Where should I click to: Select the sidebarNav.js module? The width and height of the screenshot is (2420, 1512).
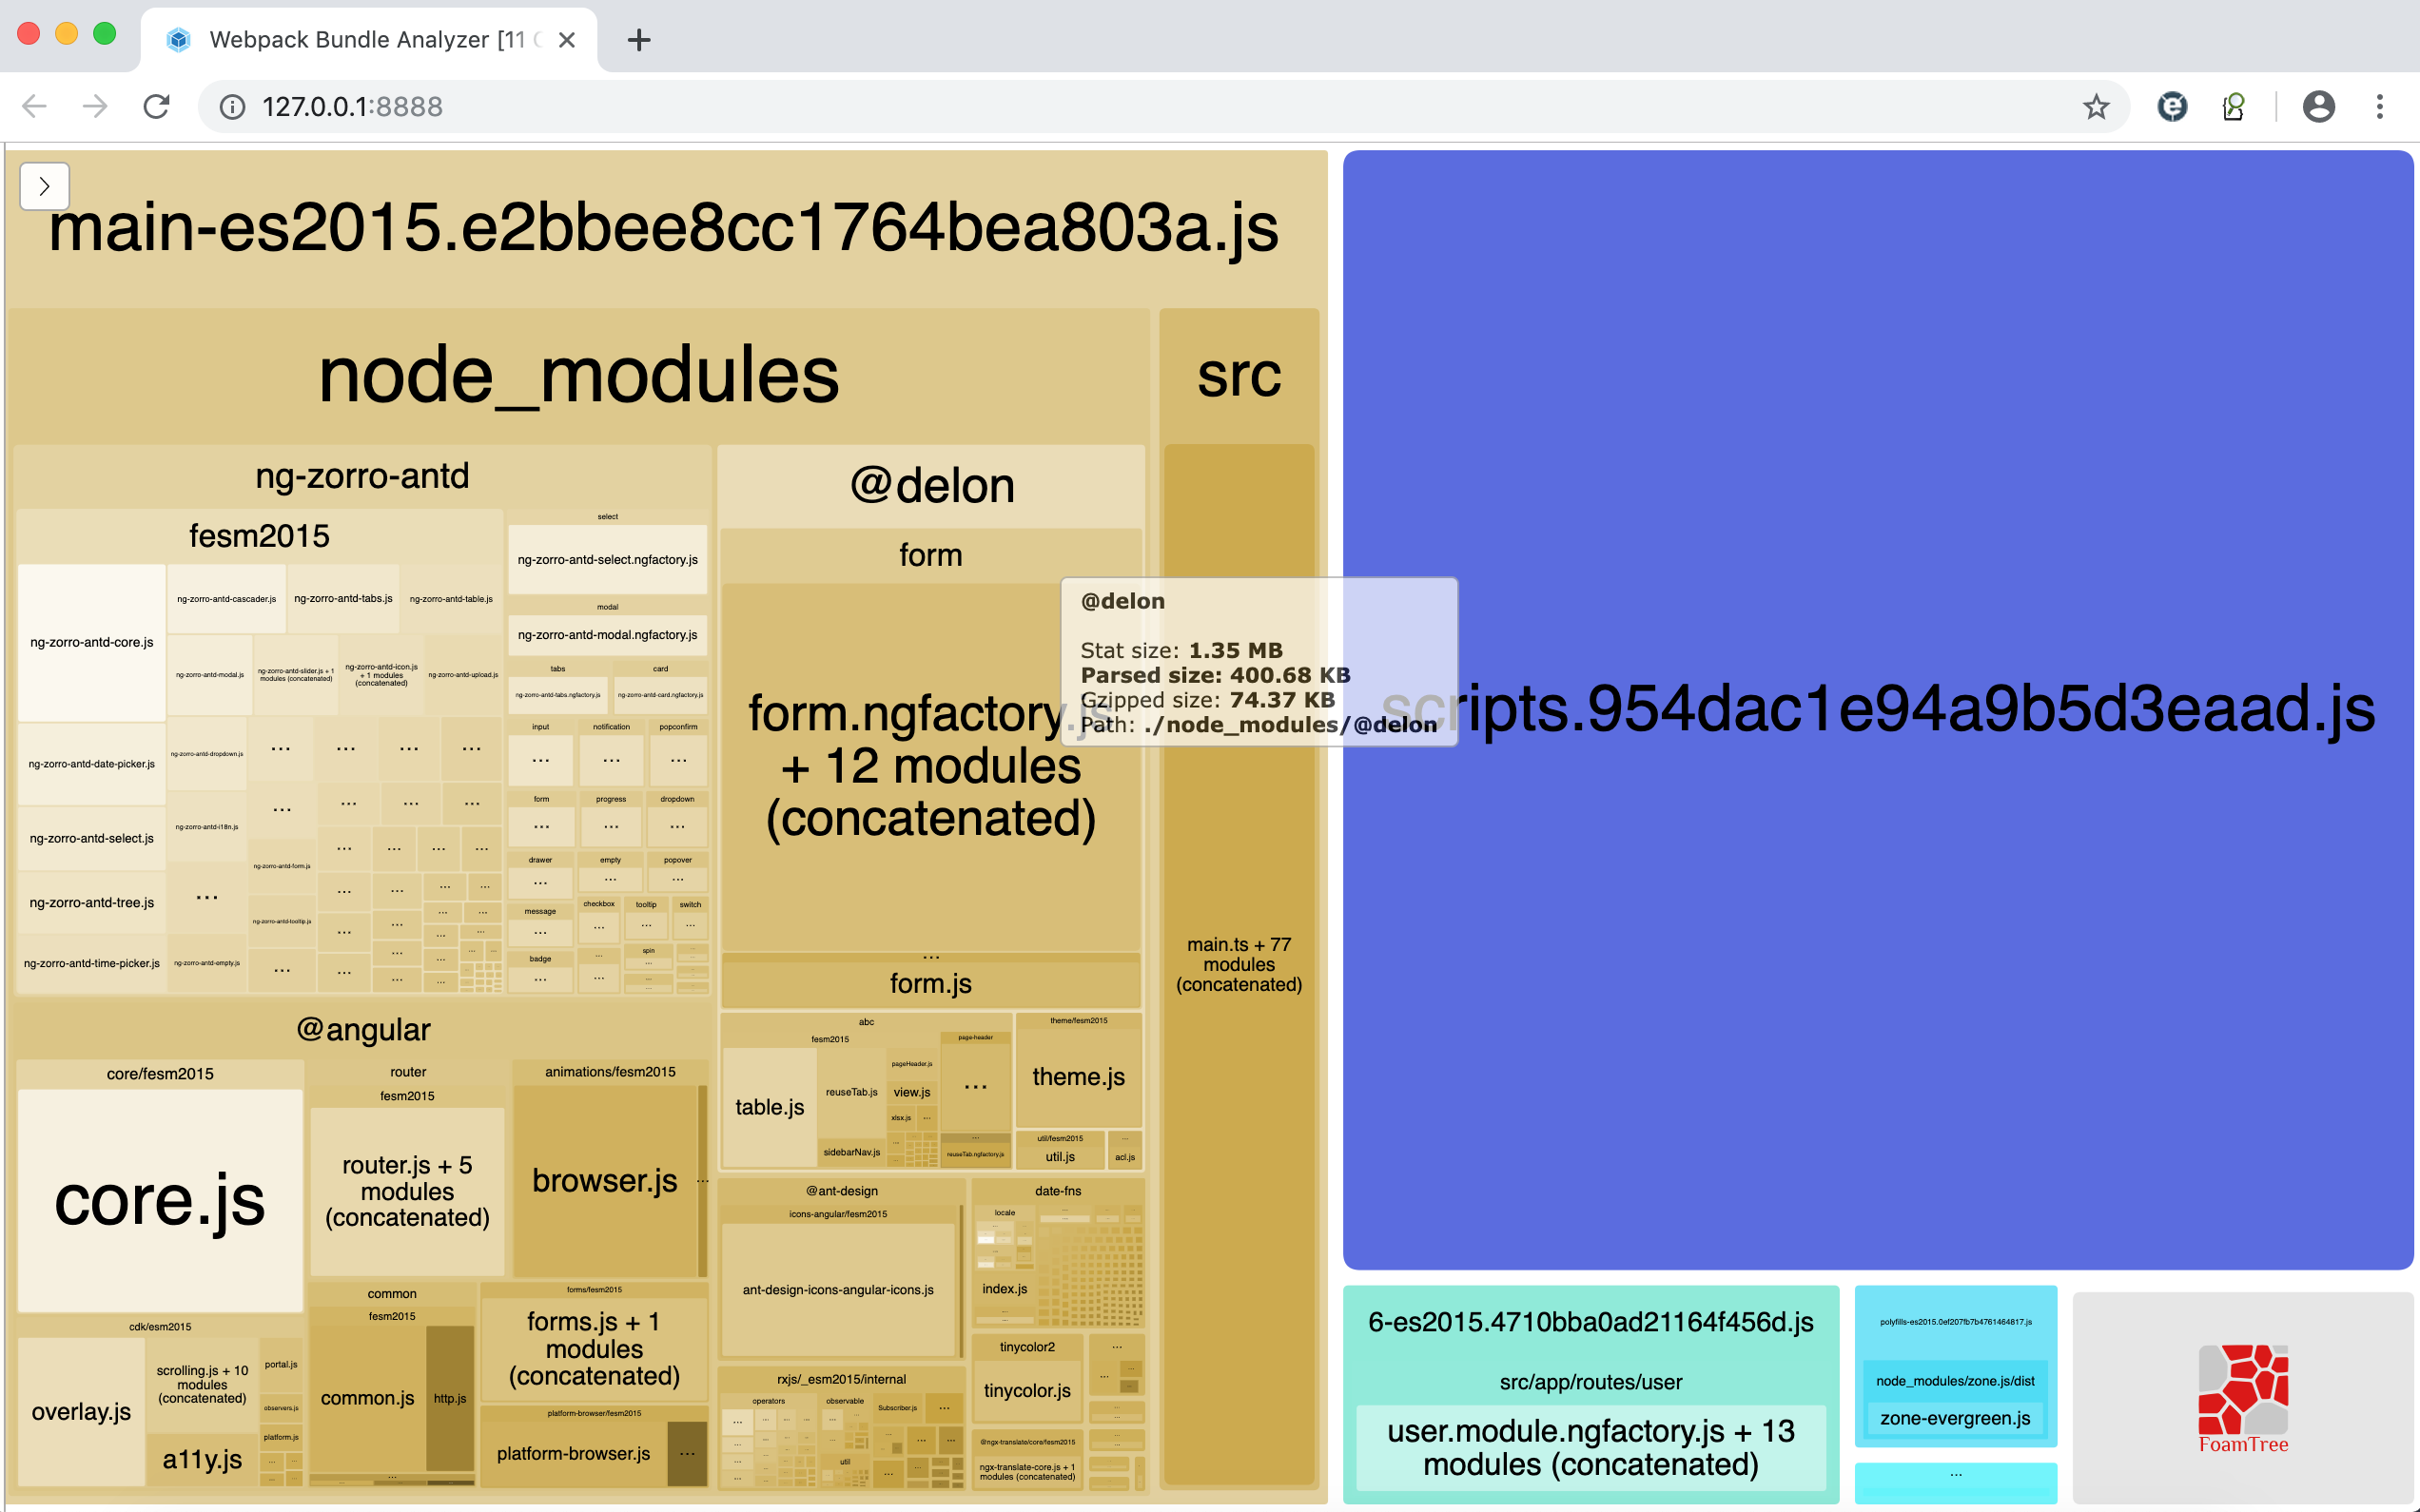(x=851, y=1152)
